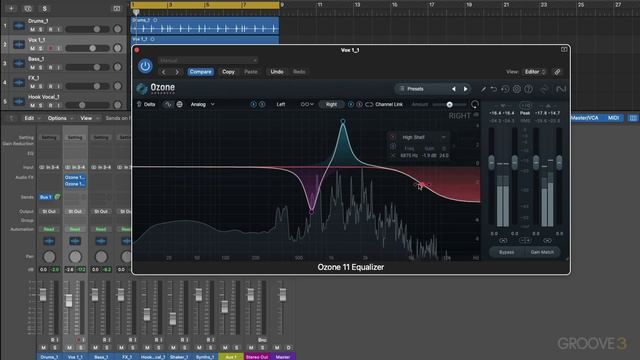The image size is (640, 360).
Task: Click the Undo button in plugin header
Action: point(277,72)
